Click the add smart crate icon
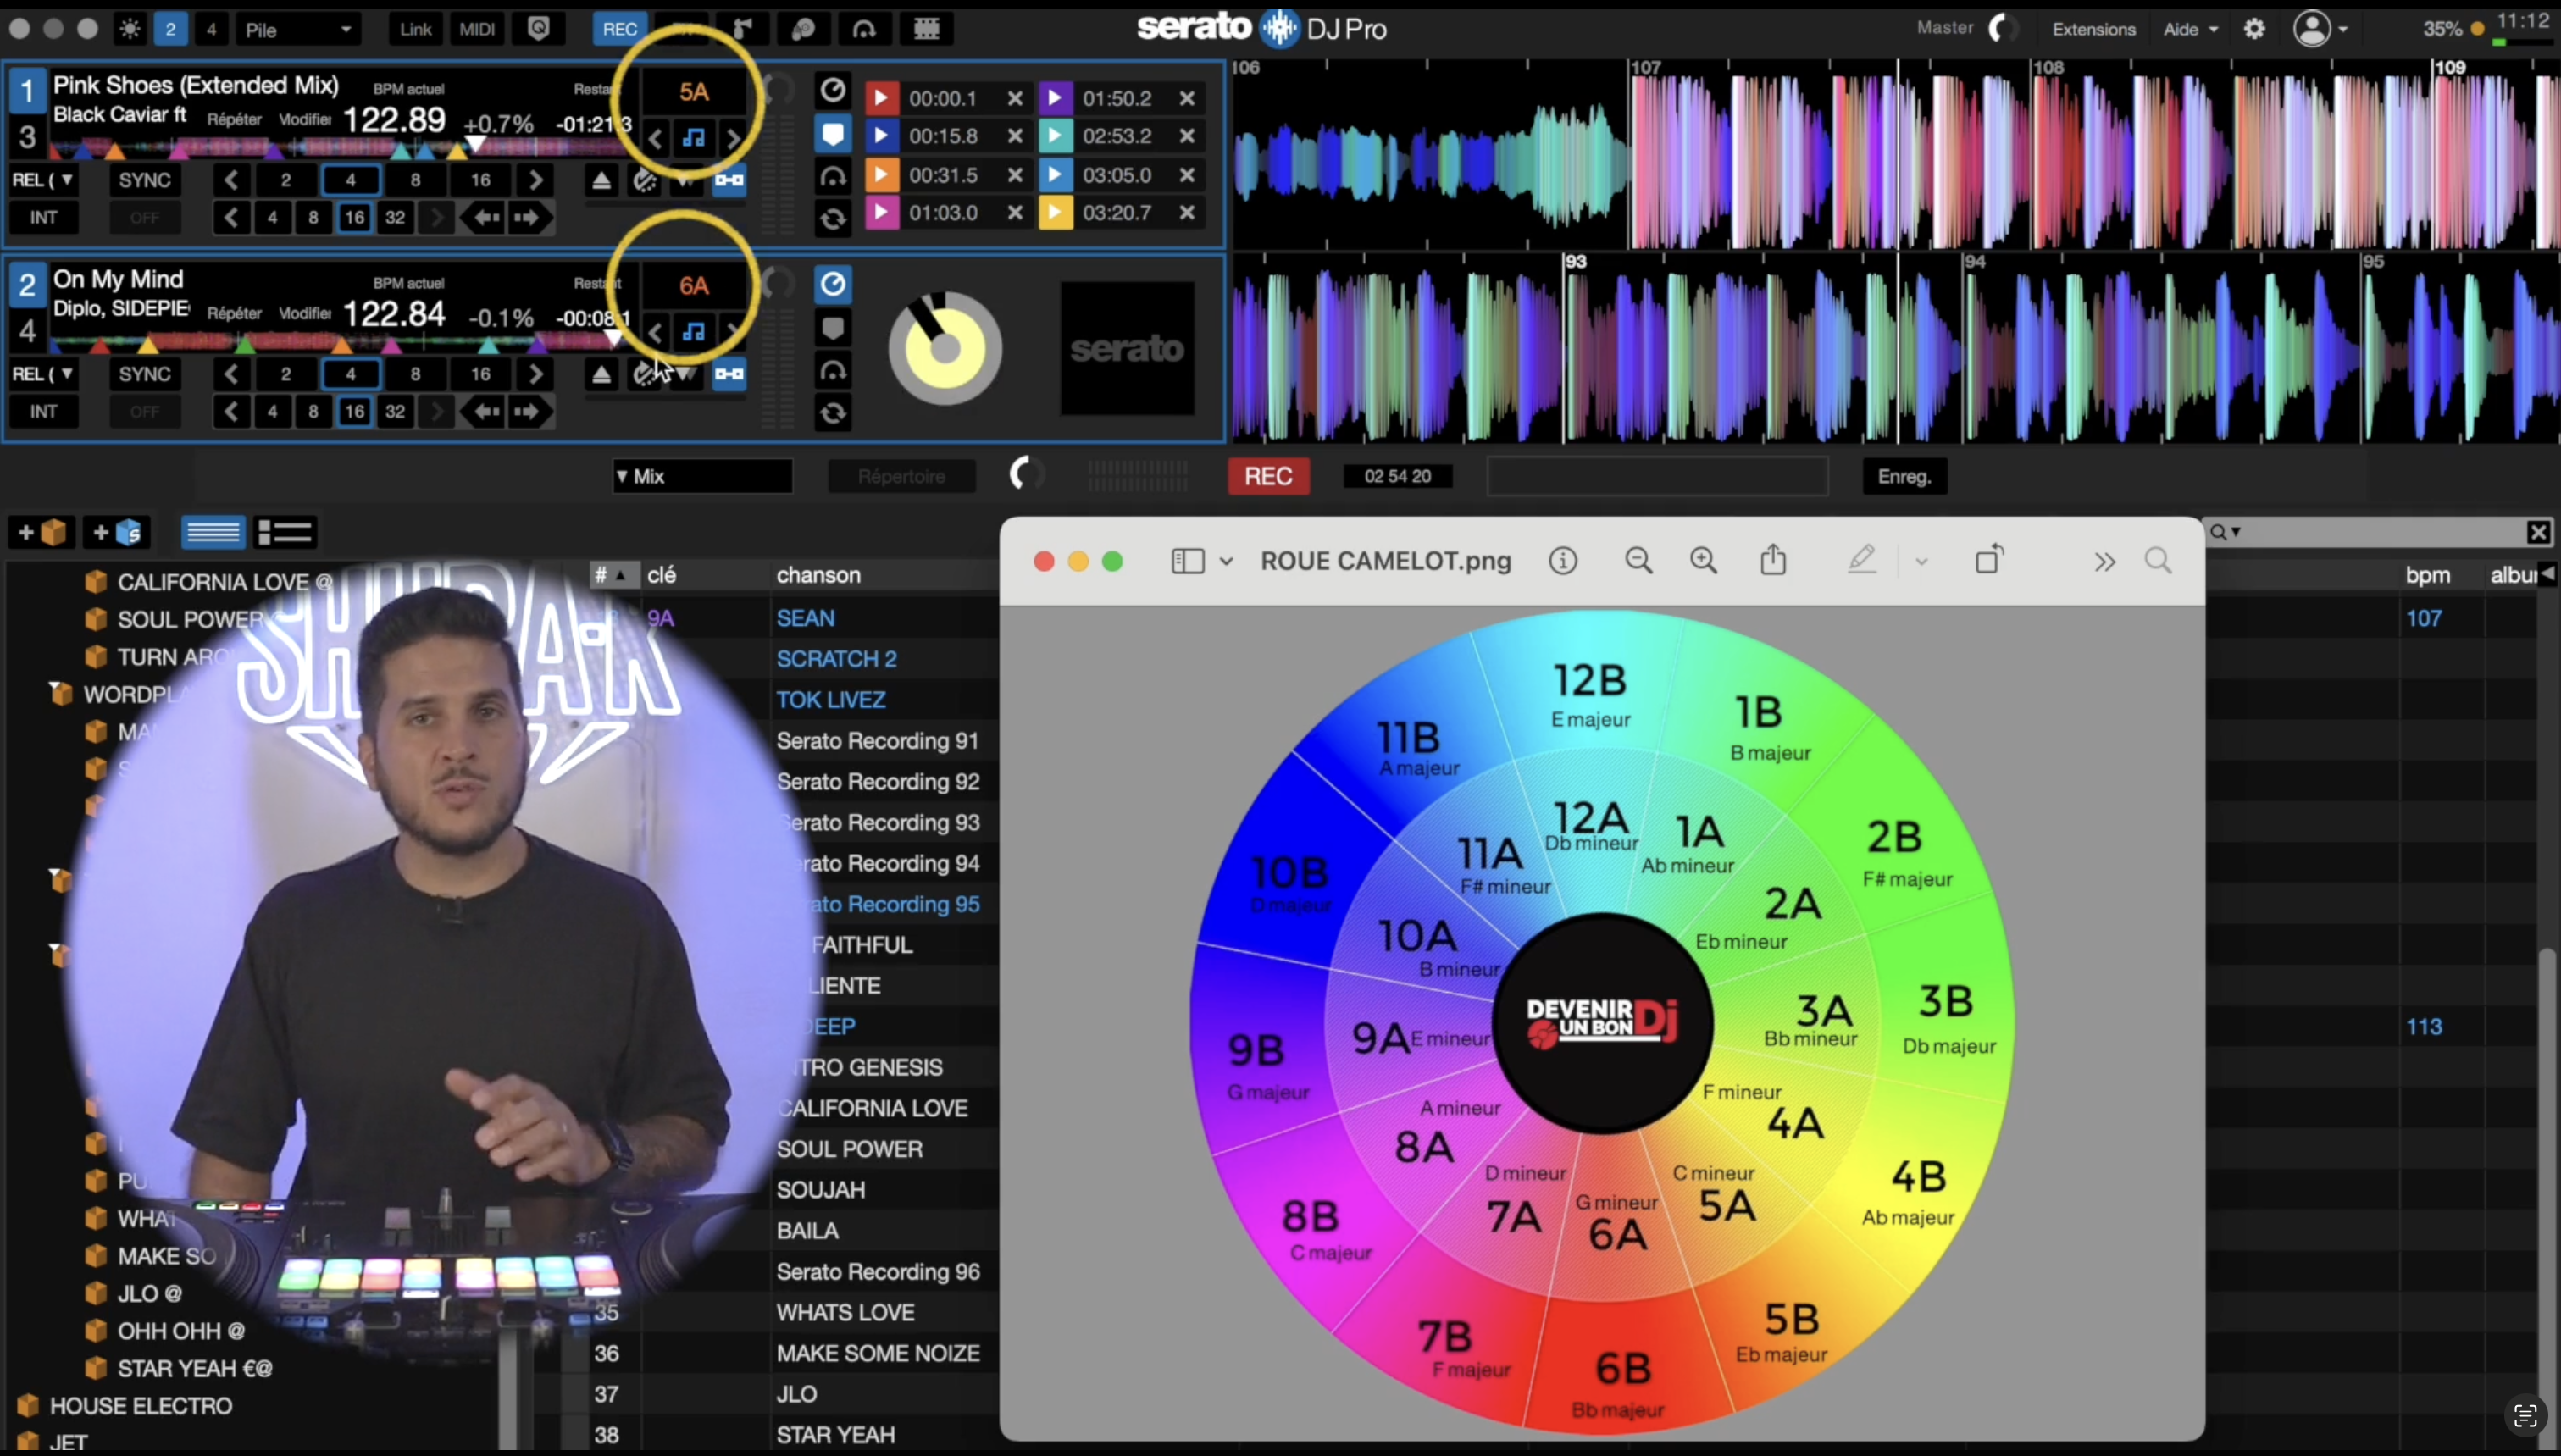Image resolution: width=2561 pixels, height=1456 pixels. click(x=117, y=532)
